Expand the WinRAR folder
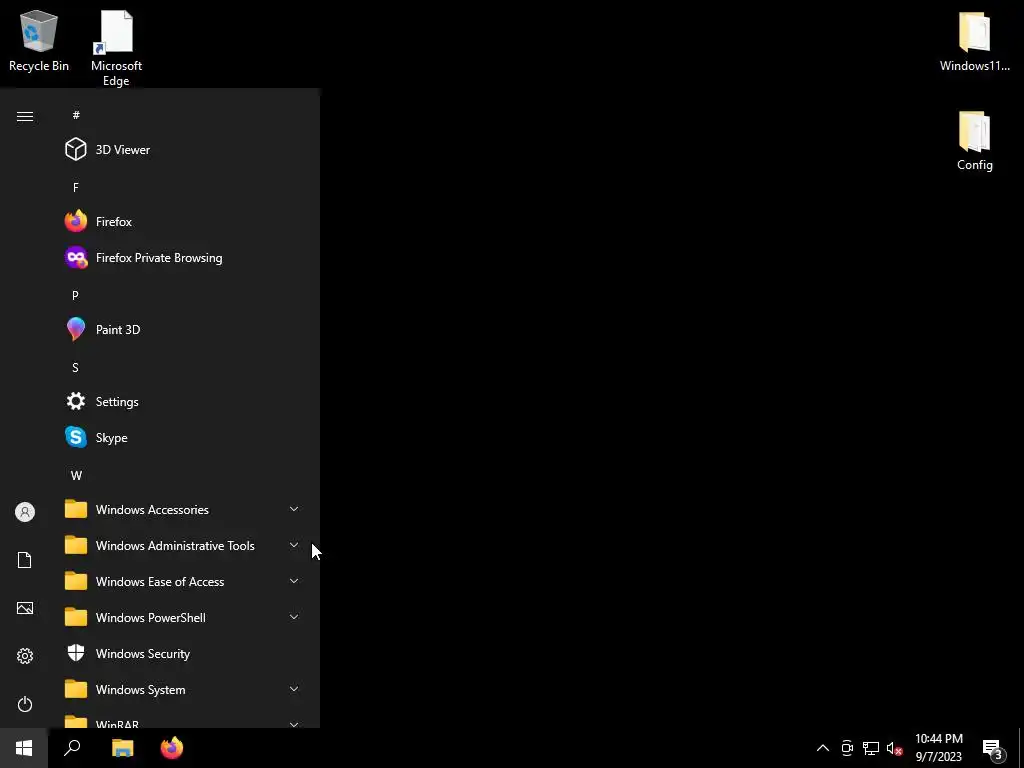1024x768 pixels. tap(183, 721)
